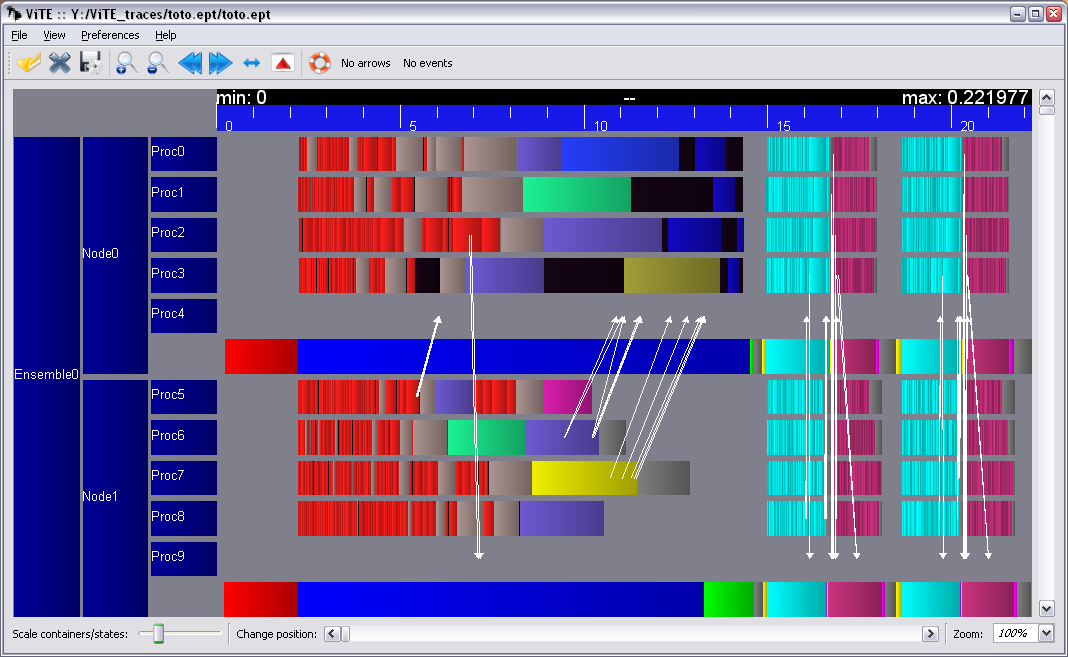This screenshot has height=657, width=1068.
Task: Click the close trace X icon
Action: (60, 63)
